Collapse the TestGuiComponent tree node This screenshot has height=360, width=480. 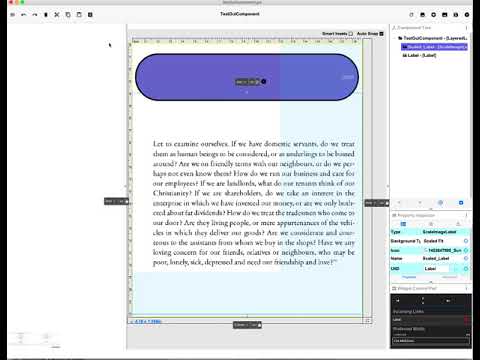point(395,38)
